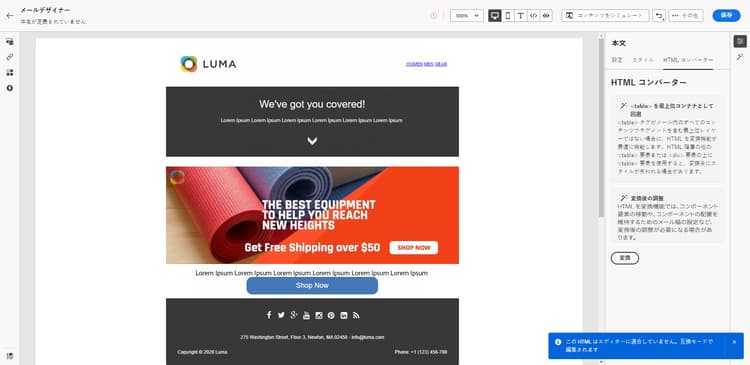Switch to plain text view

[520, 15]
